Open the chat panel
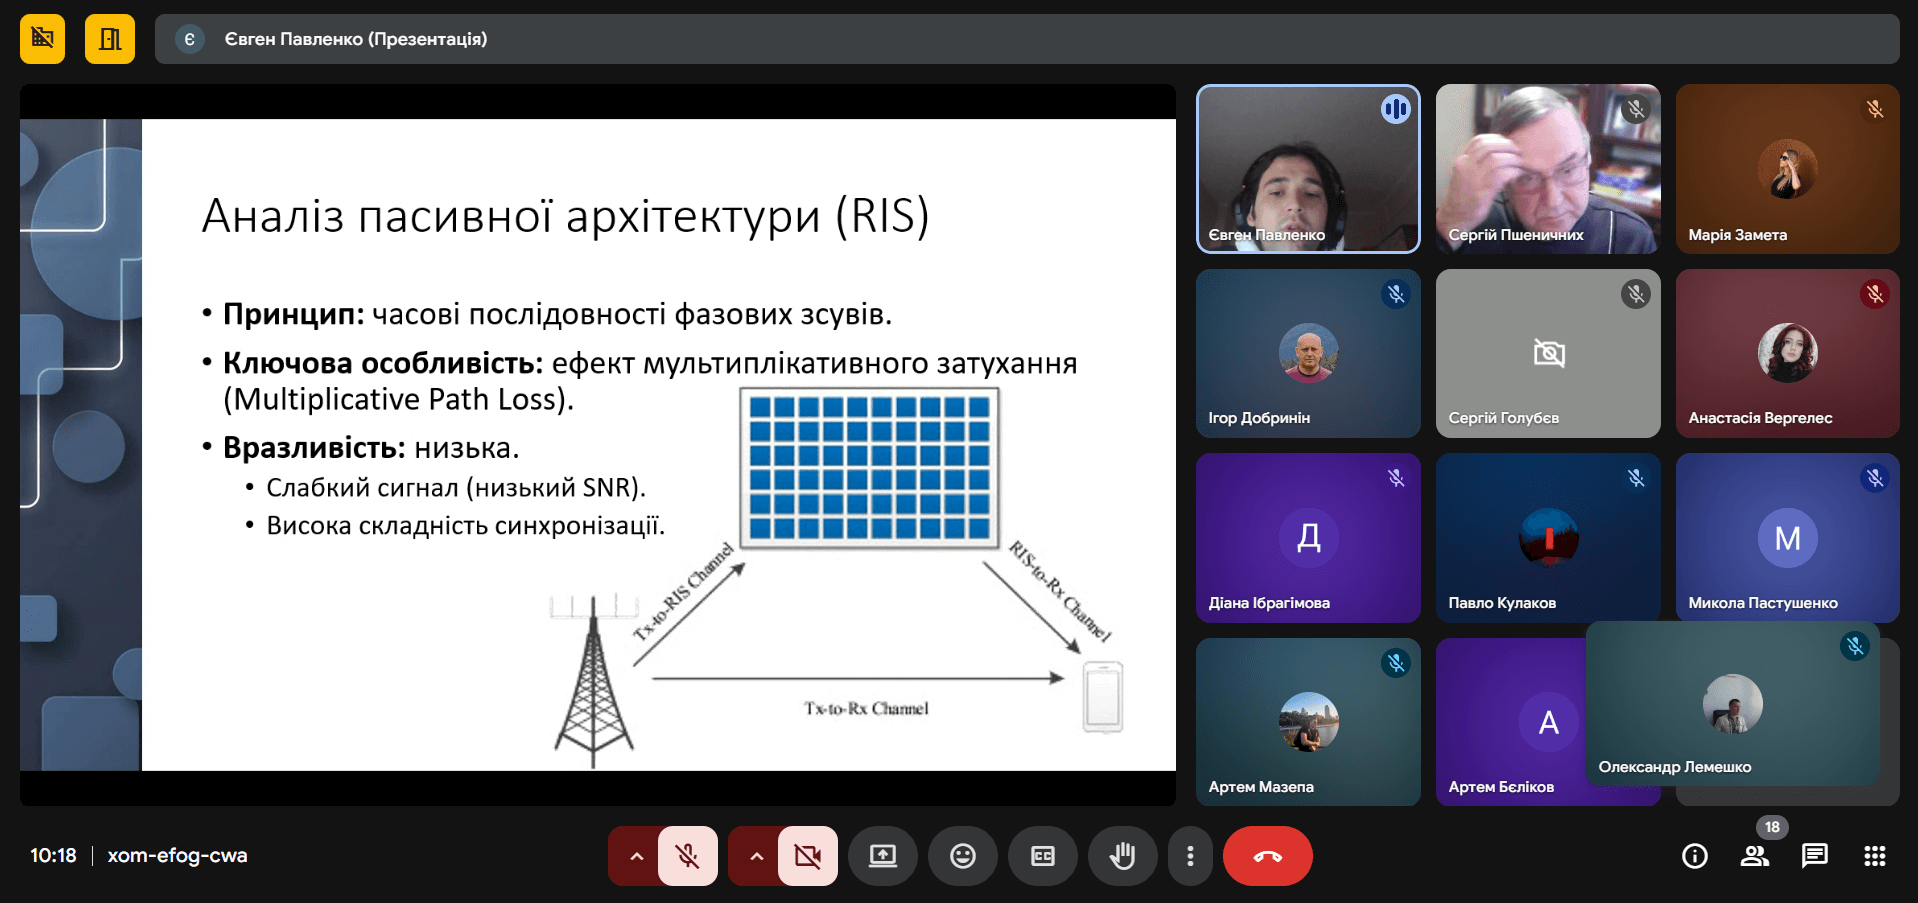The width and height of the screenshot is (1918, 903). click(x=1814, y=856)
